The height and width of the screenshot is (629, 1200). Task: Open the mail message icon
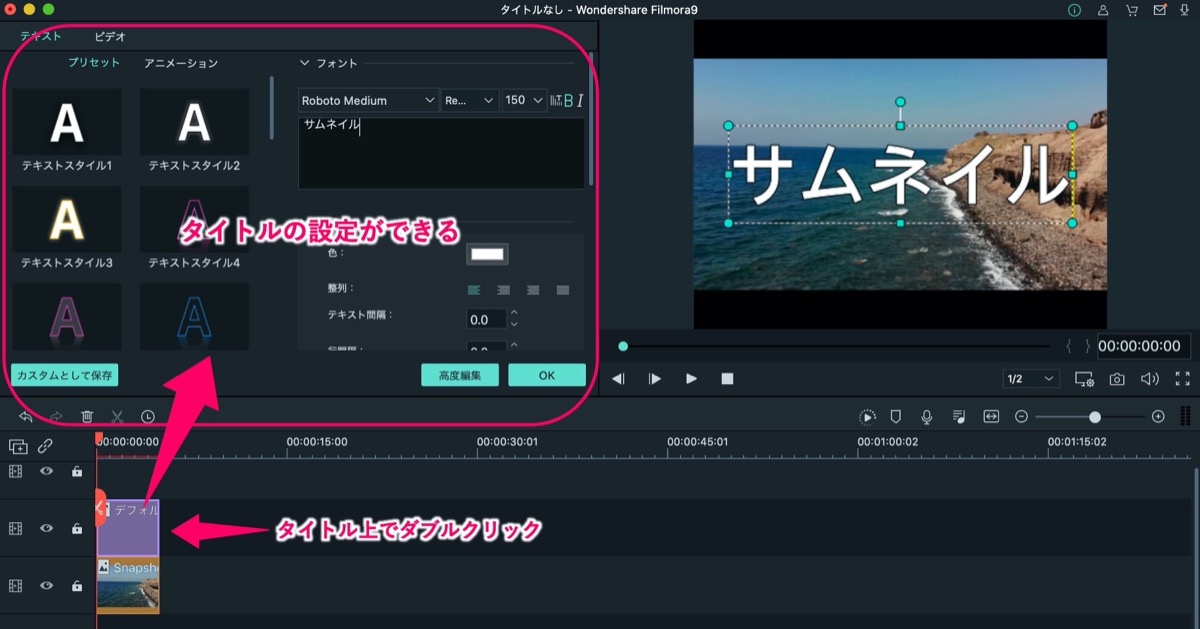click(1160, 10)
